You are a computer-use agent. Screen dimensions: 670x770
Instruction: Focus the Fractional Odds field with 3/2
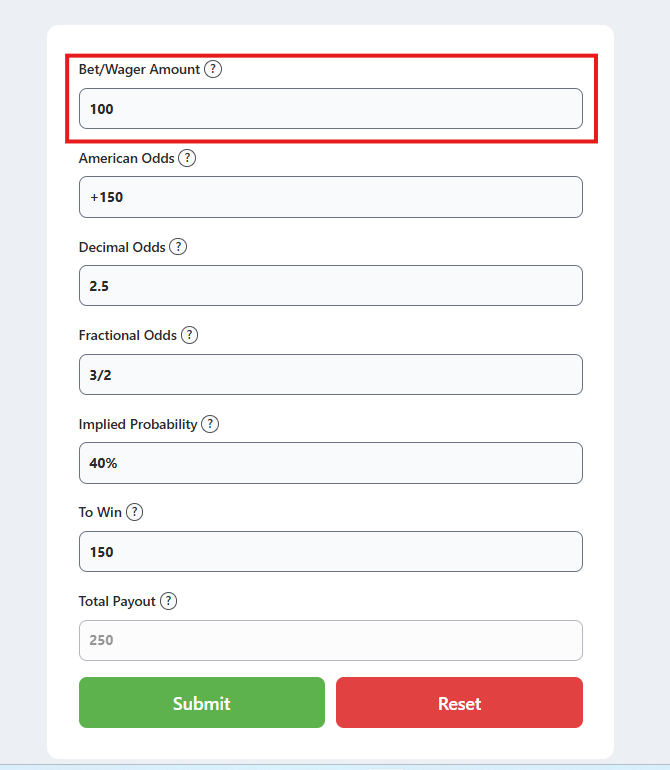point(331,375)
